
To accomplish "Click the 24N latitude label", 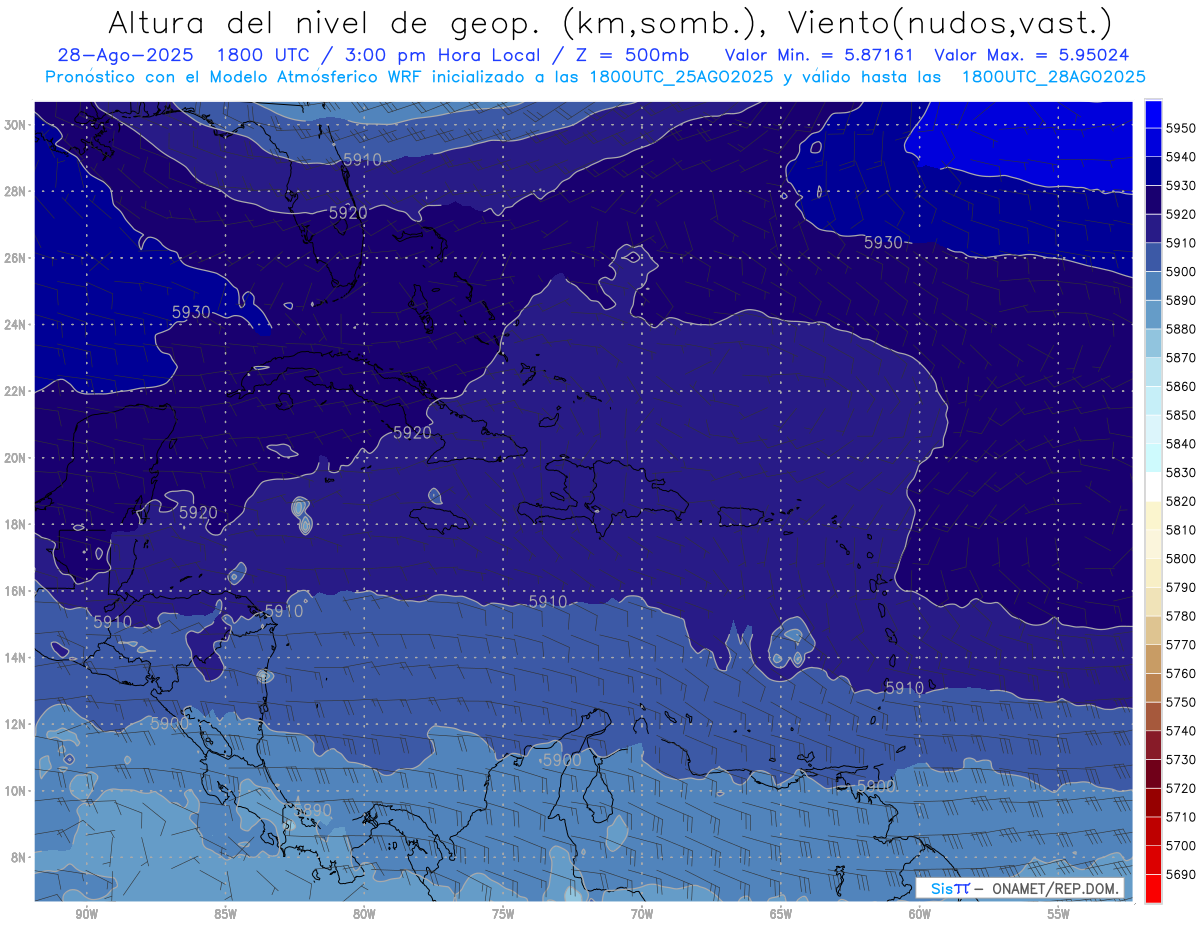I will (x=15, y=325).
